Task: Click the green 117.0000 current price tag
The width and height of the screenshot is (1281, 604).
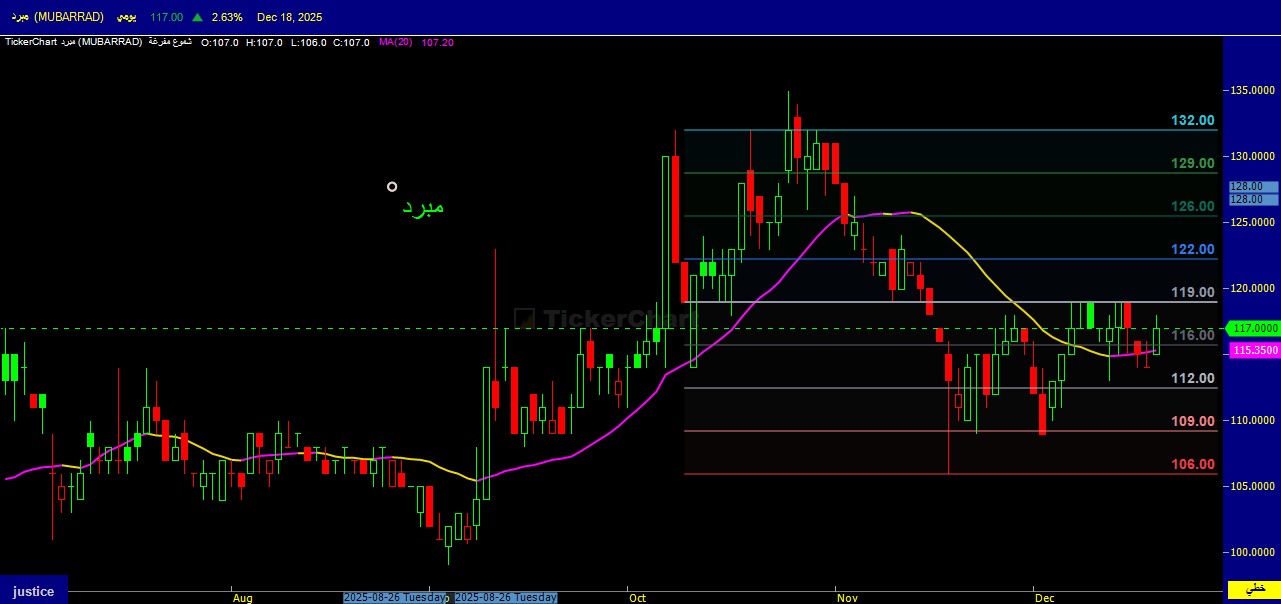Action: click(x=1254, y=328)
